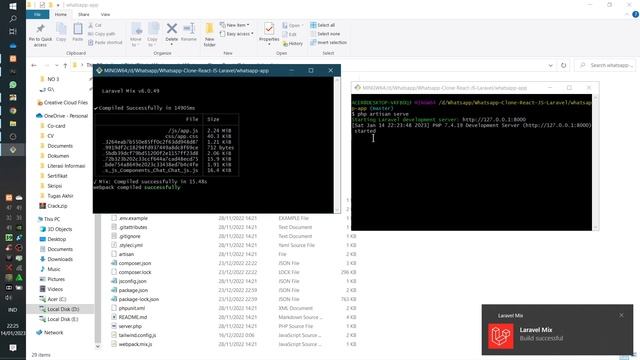The height and width of the screenshot is (360, 640).
Task: Open recent locations dropdown arrow
Action: [56, 65]
